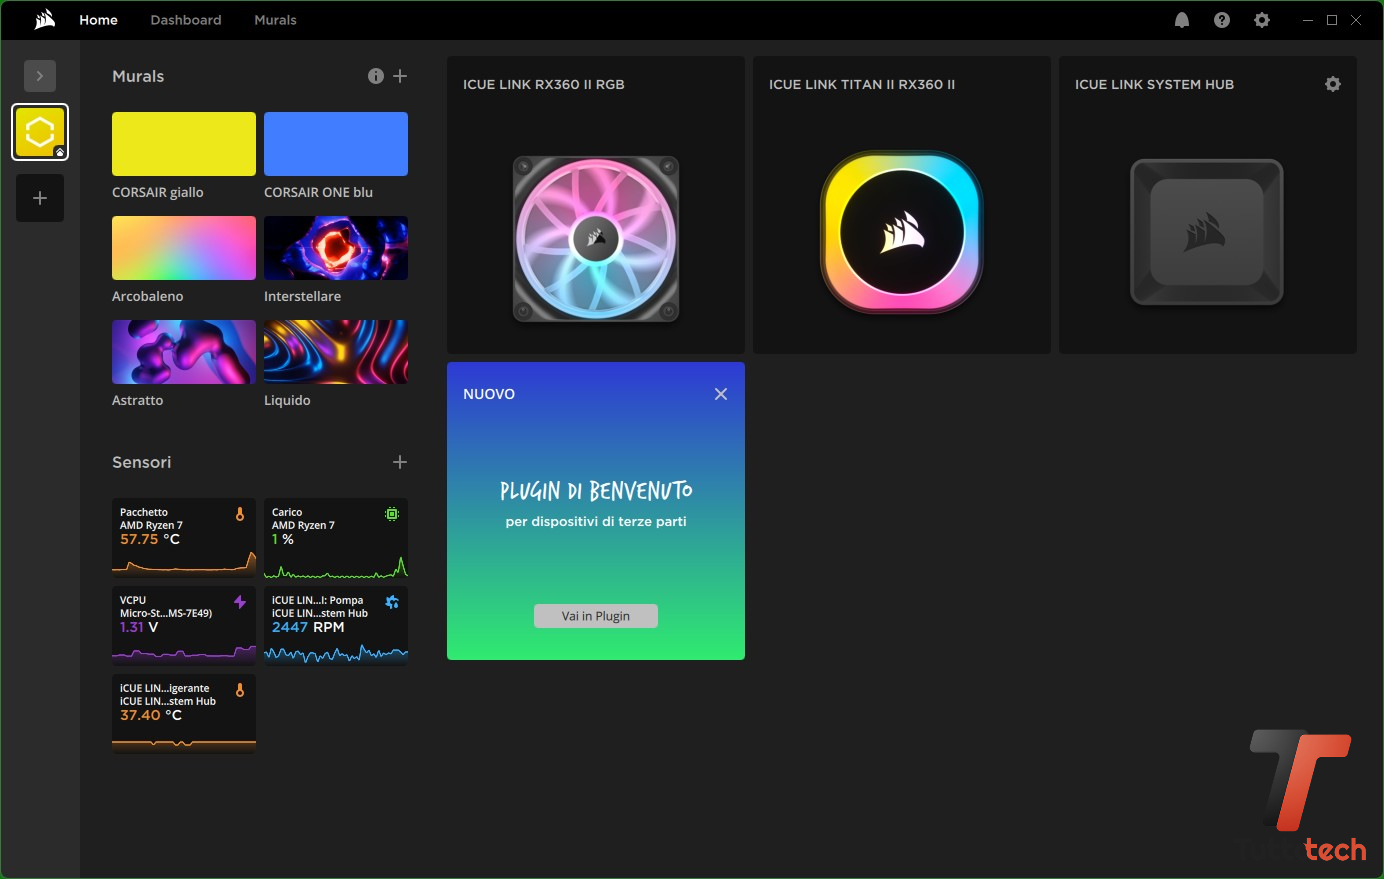Screen dimensions: 1384x879
Task: Click the "ICUE LINK SYSTEM HUB" card title
Action: click(x=1154, y=84)
